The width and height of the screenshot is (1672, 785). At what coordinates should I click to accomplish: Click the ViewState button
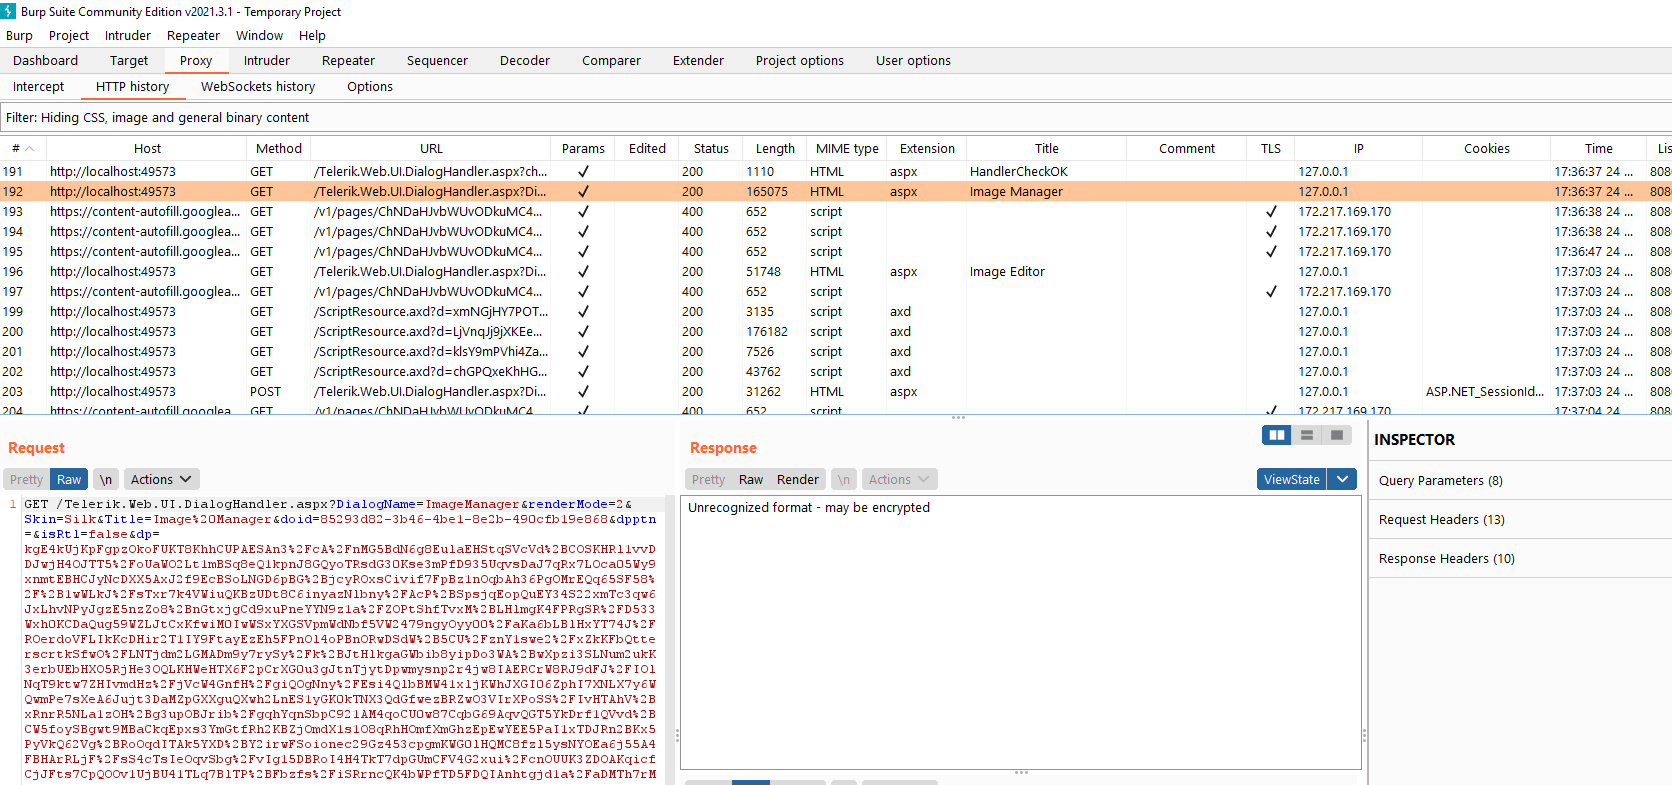click(1291, 479)
